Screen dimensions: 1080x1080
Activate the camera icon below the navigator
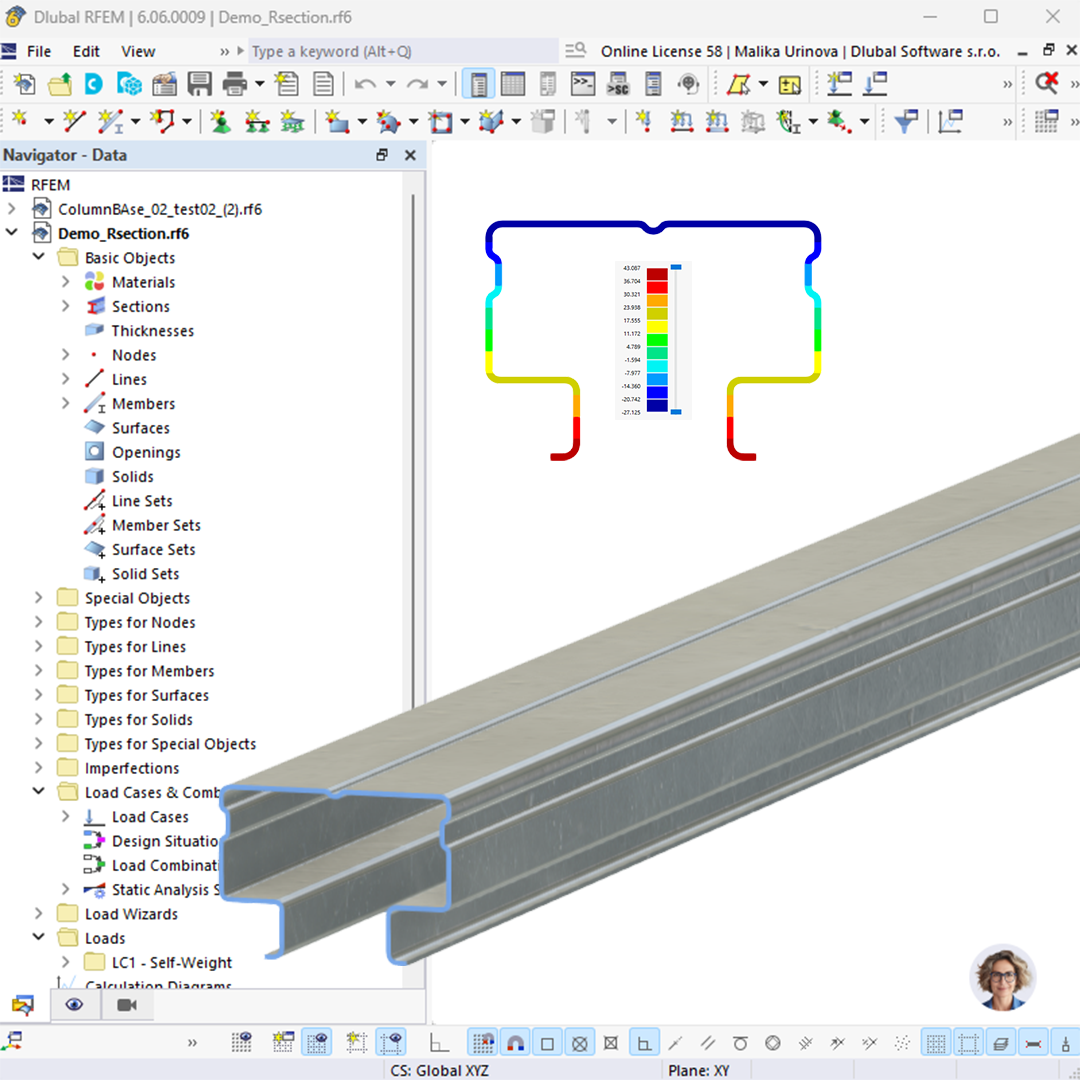point(126,1004)
